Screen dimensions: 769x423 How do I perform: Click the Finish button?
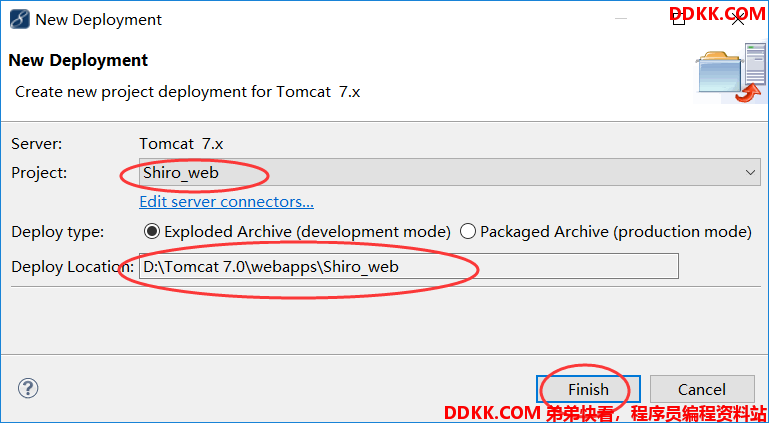[x=589, y=390]
